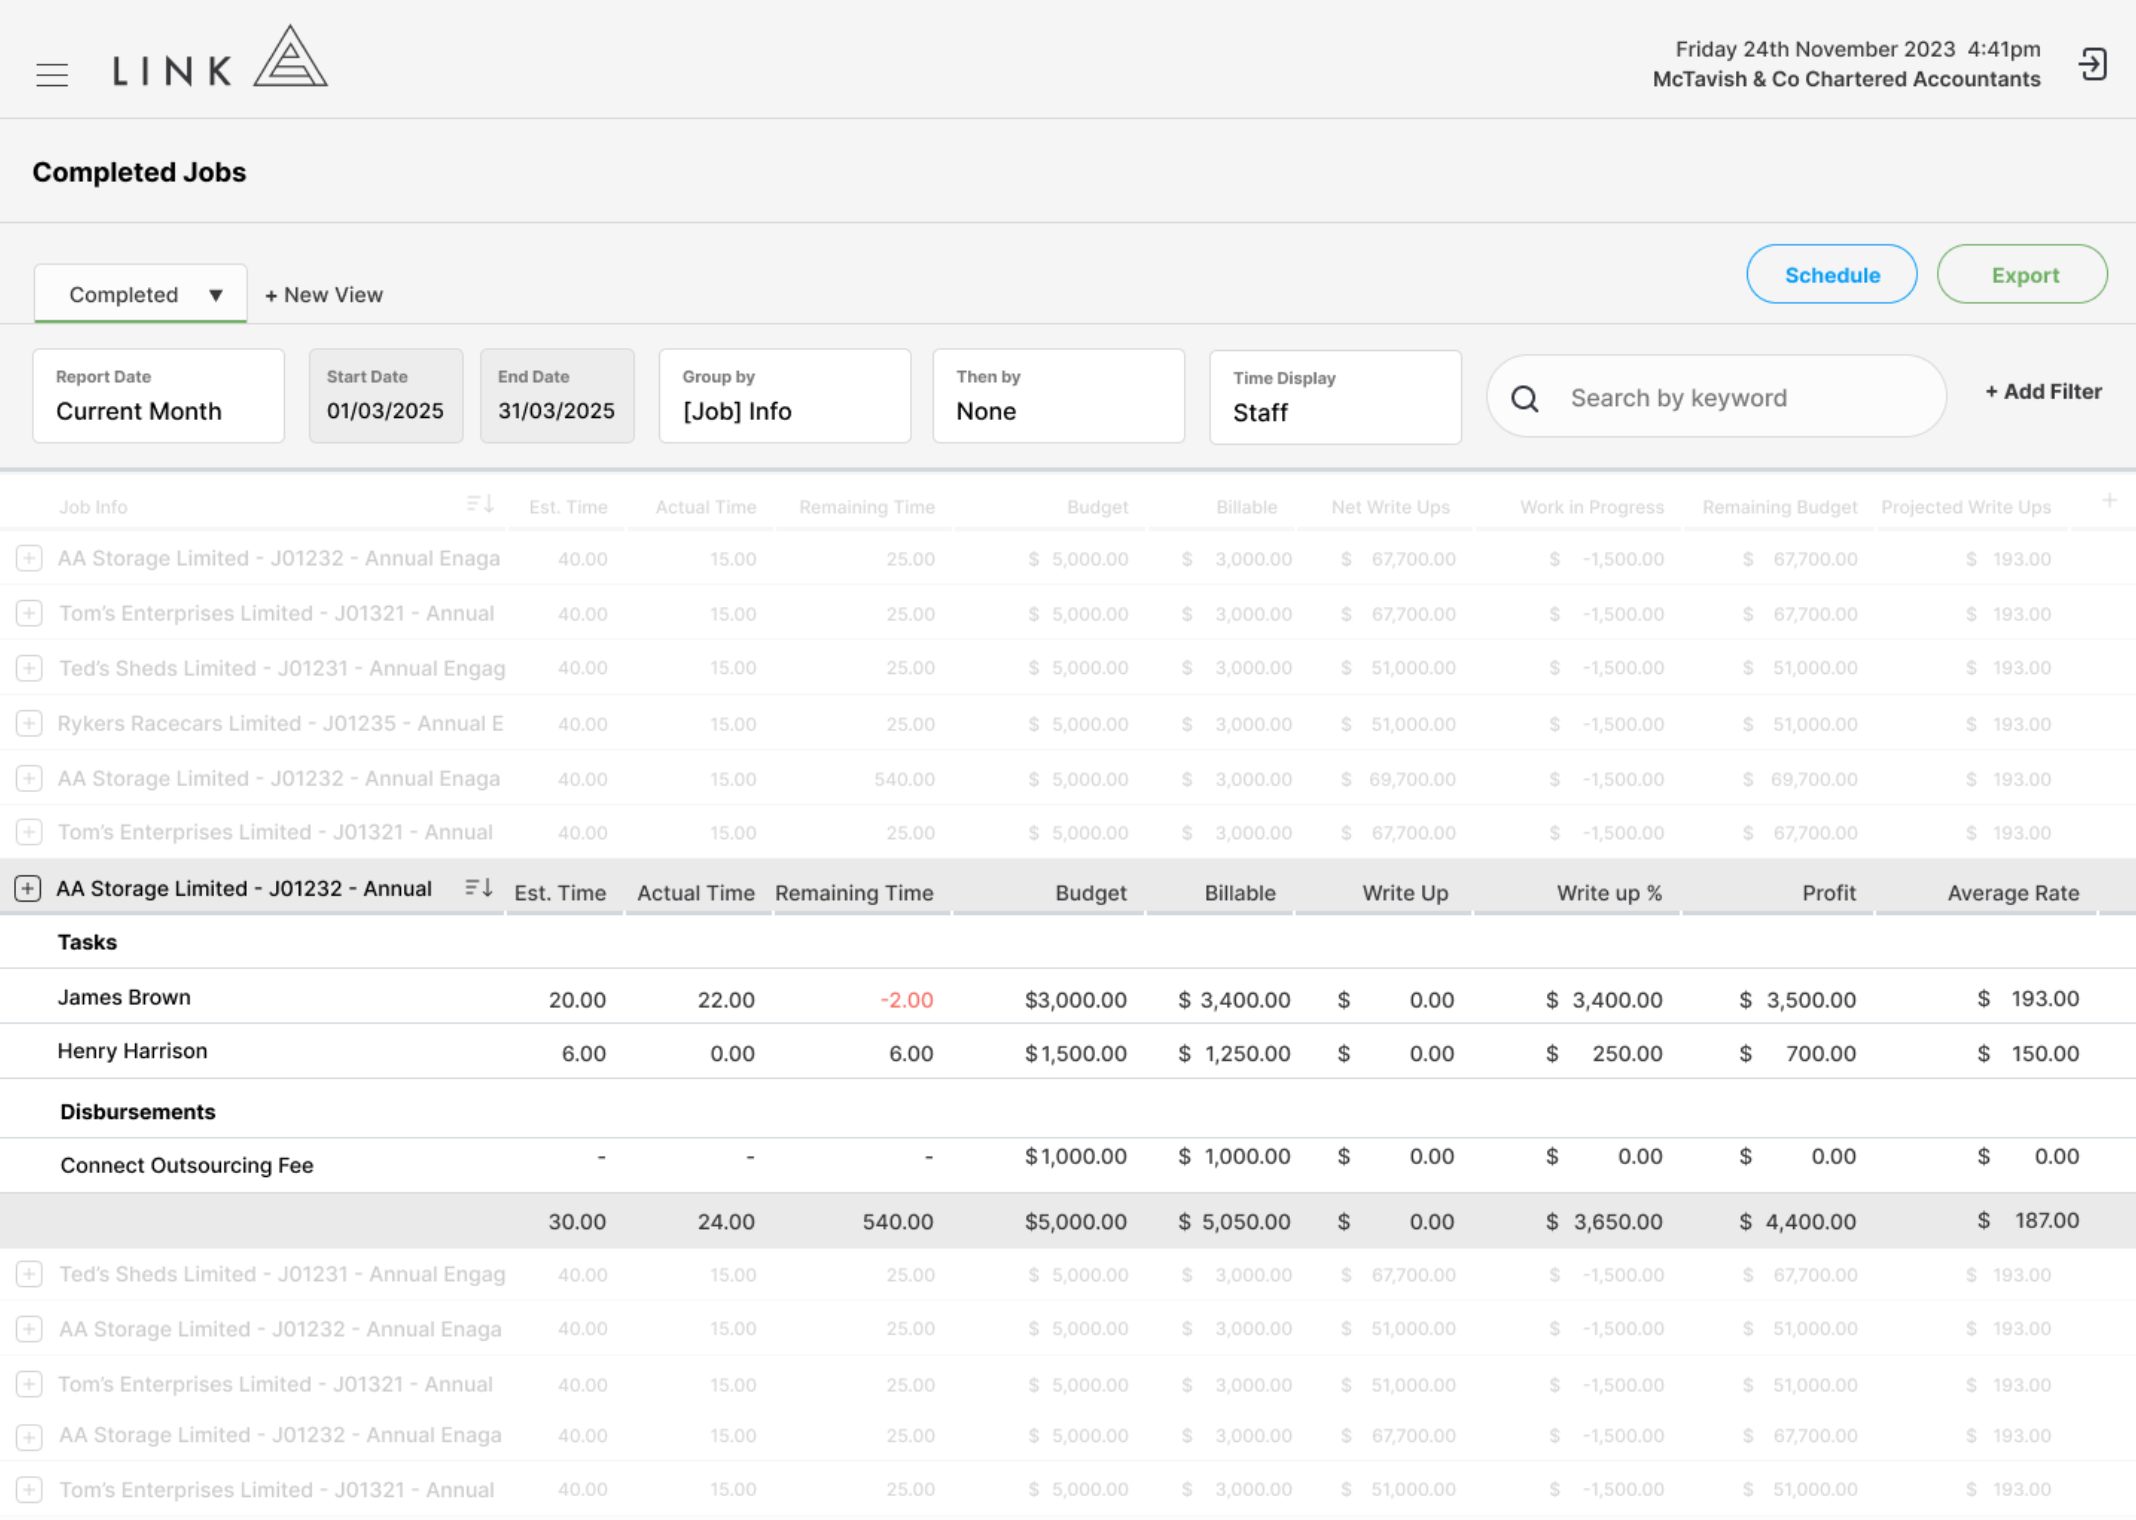Expand the Rykers Racecars Limited row
This screenshot has height=1520, width=2136.
pyautogui.click(x=29, y=723)
